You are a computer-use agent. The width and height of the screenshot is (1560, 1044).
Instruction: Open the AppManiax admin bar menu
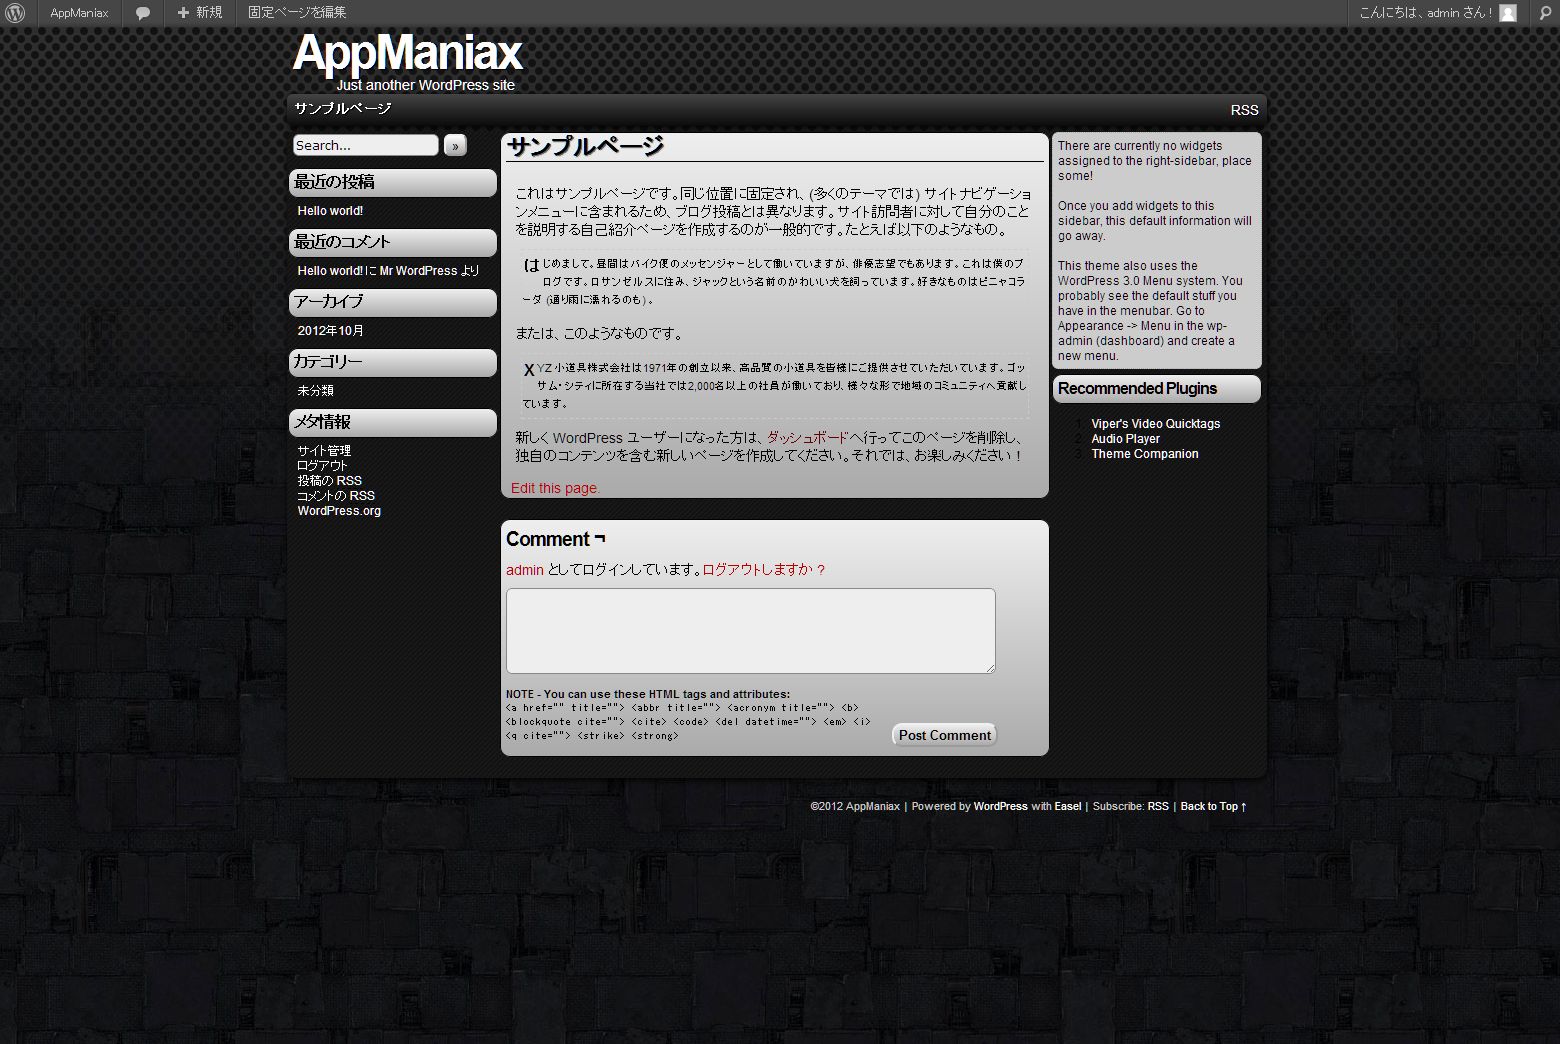click(79, 13)
